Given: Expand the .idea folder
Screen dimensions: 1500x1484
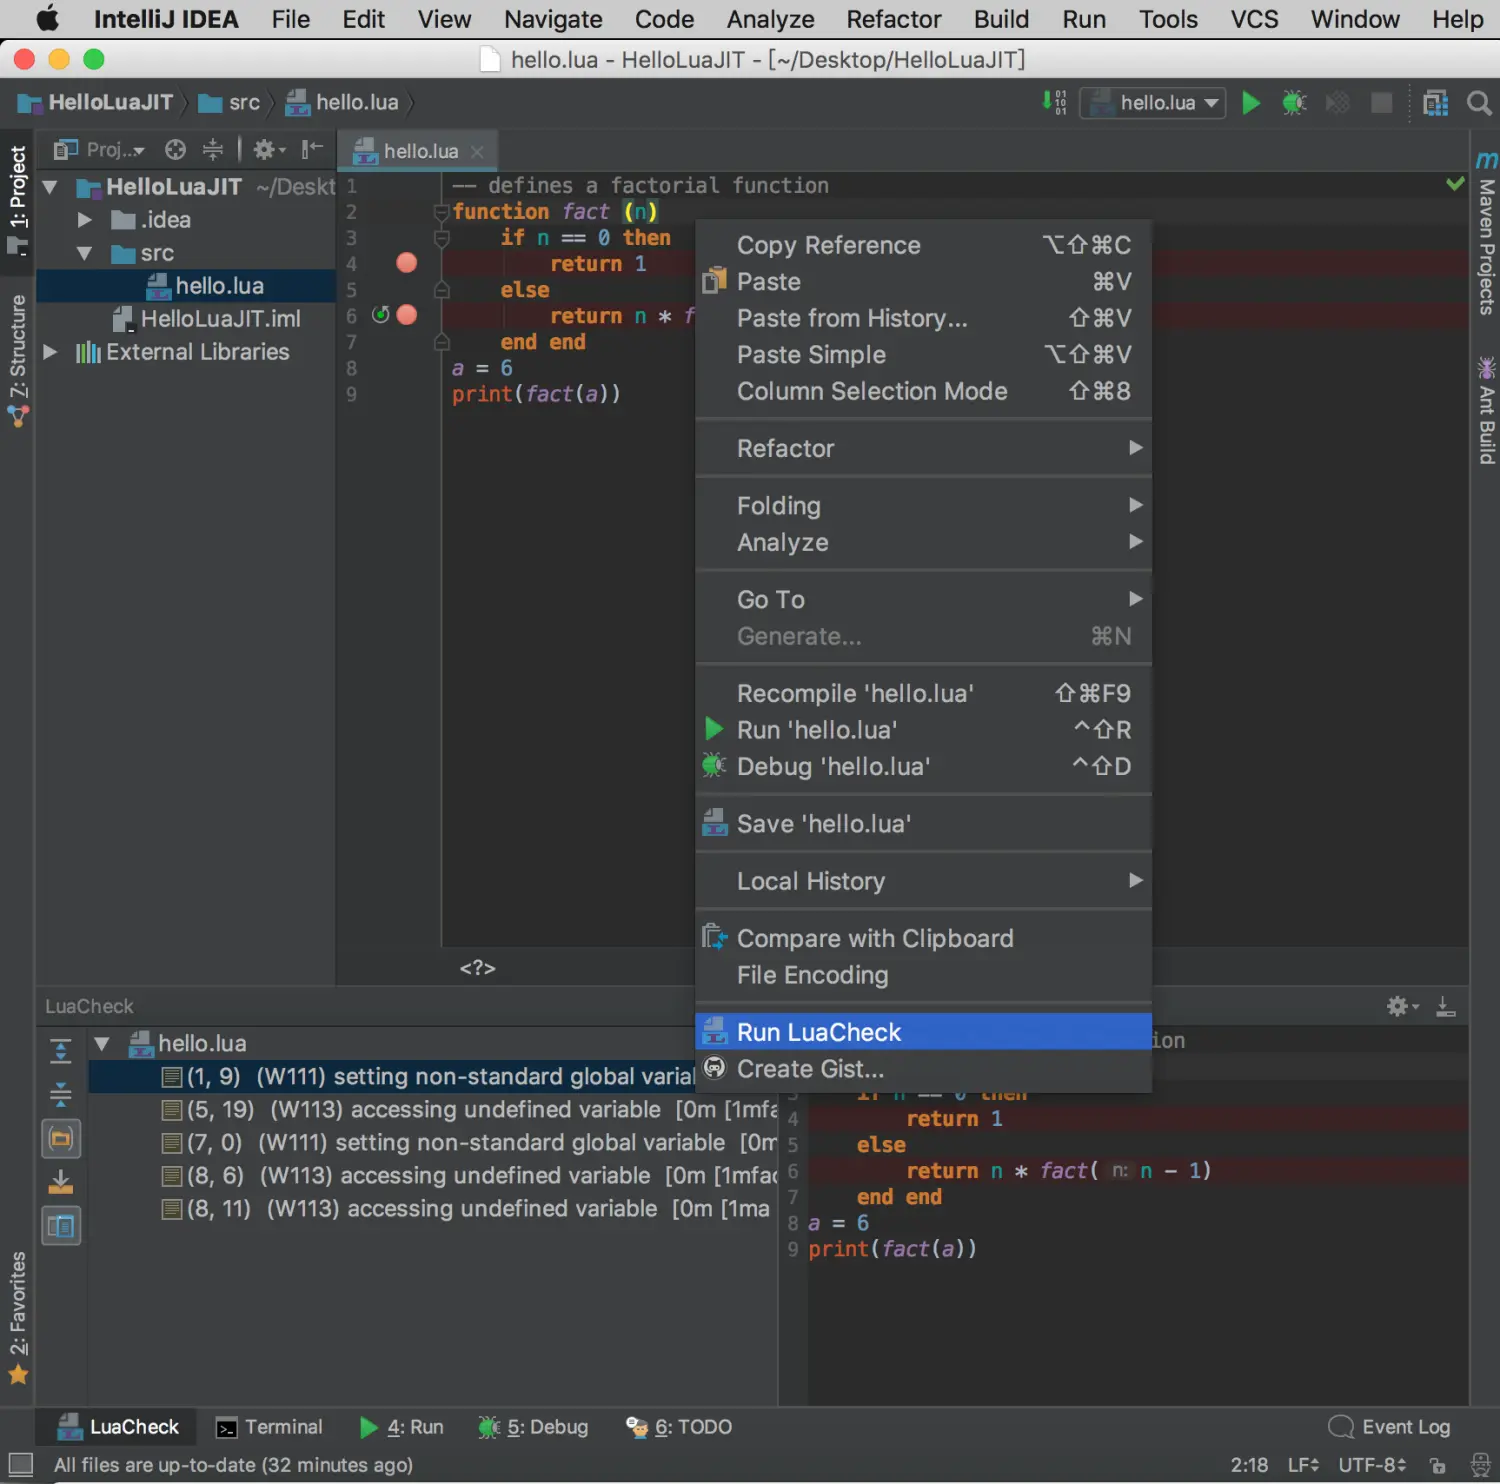Looking at the screenshot, I should [x=84, y=220].
